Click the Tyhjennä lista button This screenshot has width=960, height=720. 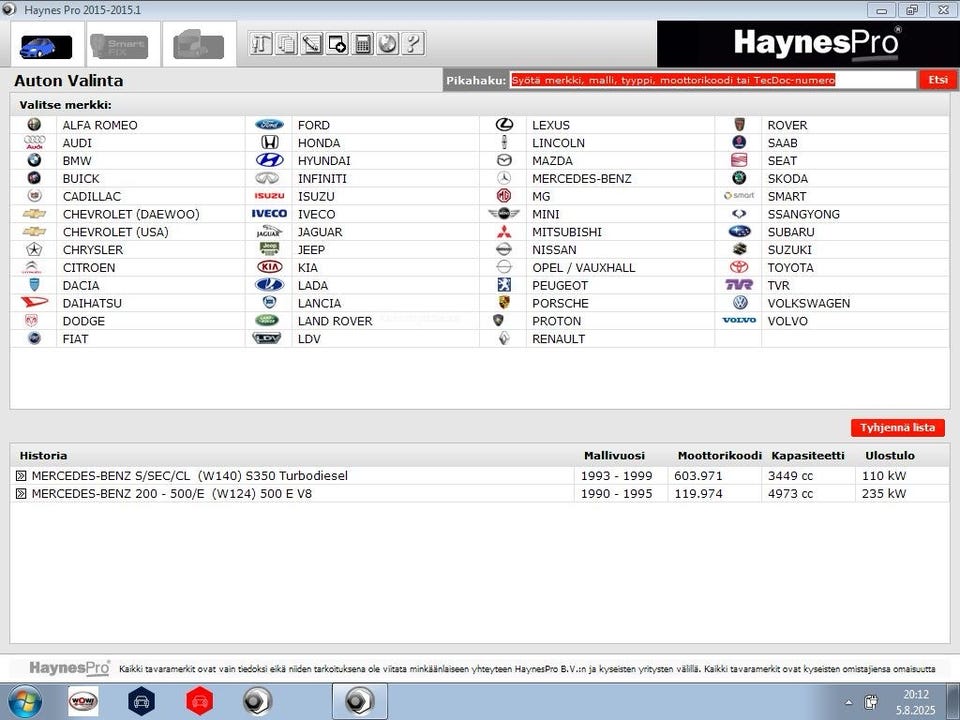point(898,427)
